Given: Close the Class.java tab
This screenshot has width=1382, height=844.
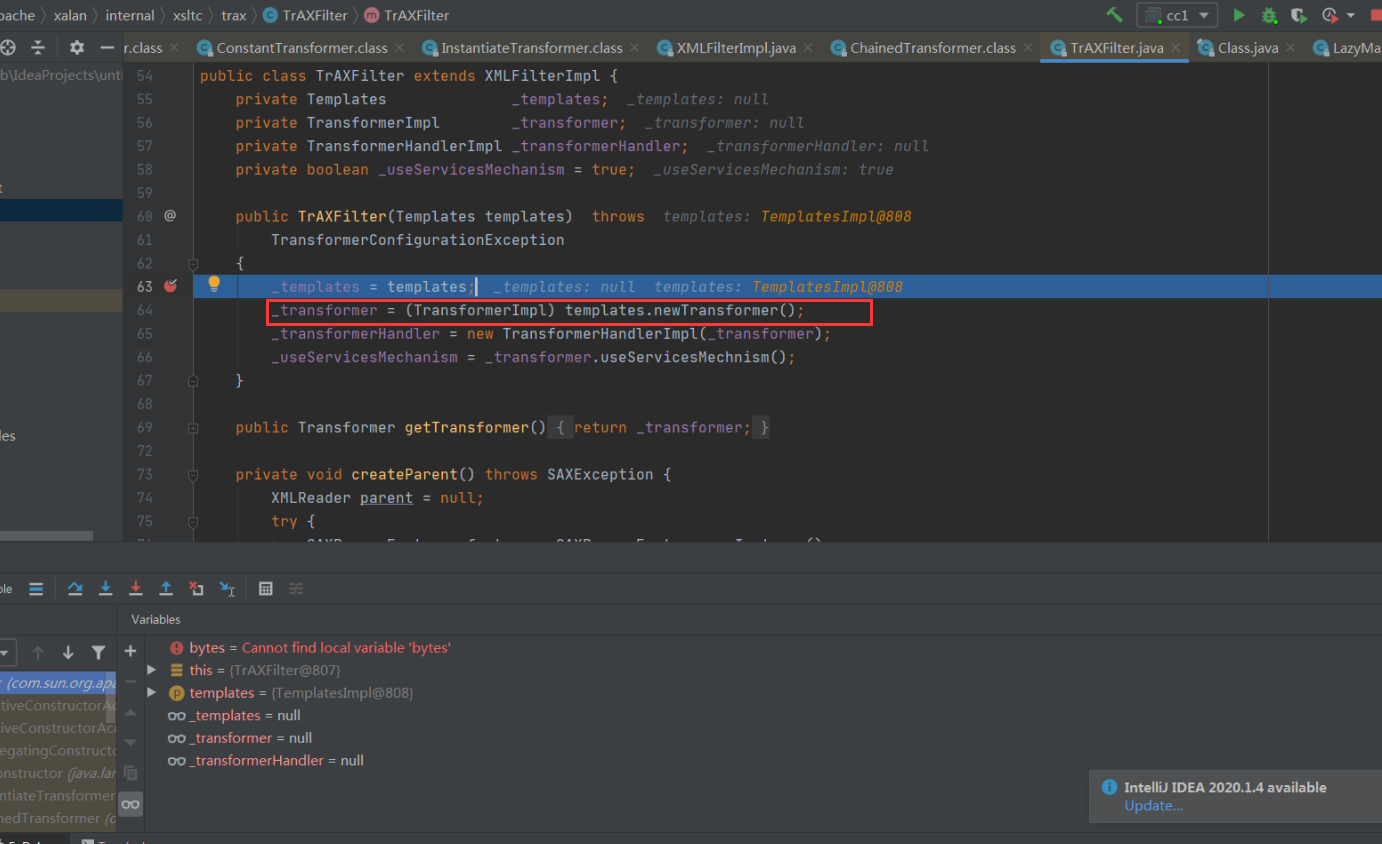Looking at the screenshot, I should 1292,47.
